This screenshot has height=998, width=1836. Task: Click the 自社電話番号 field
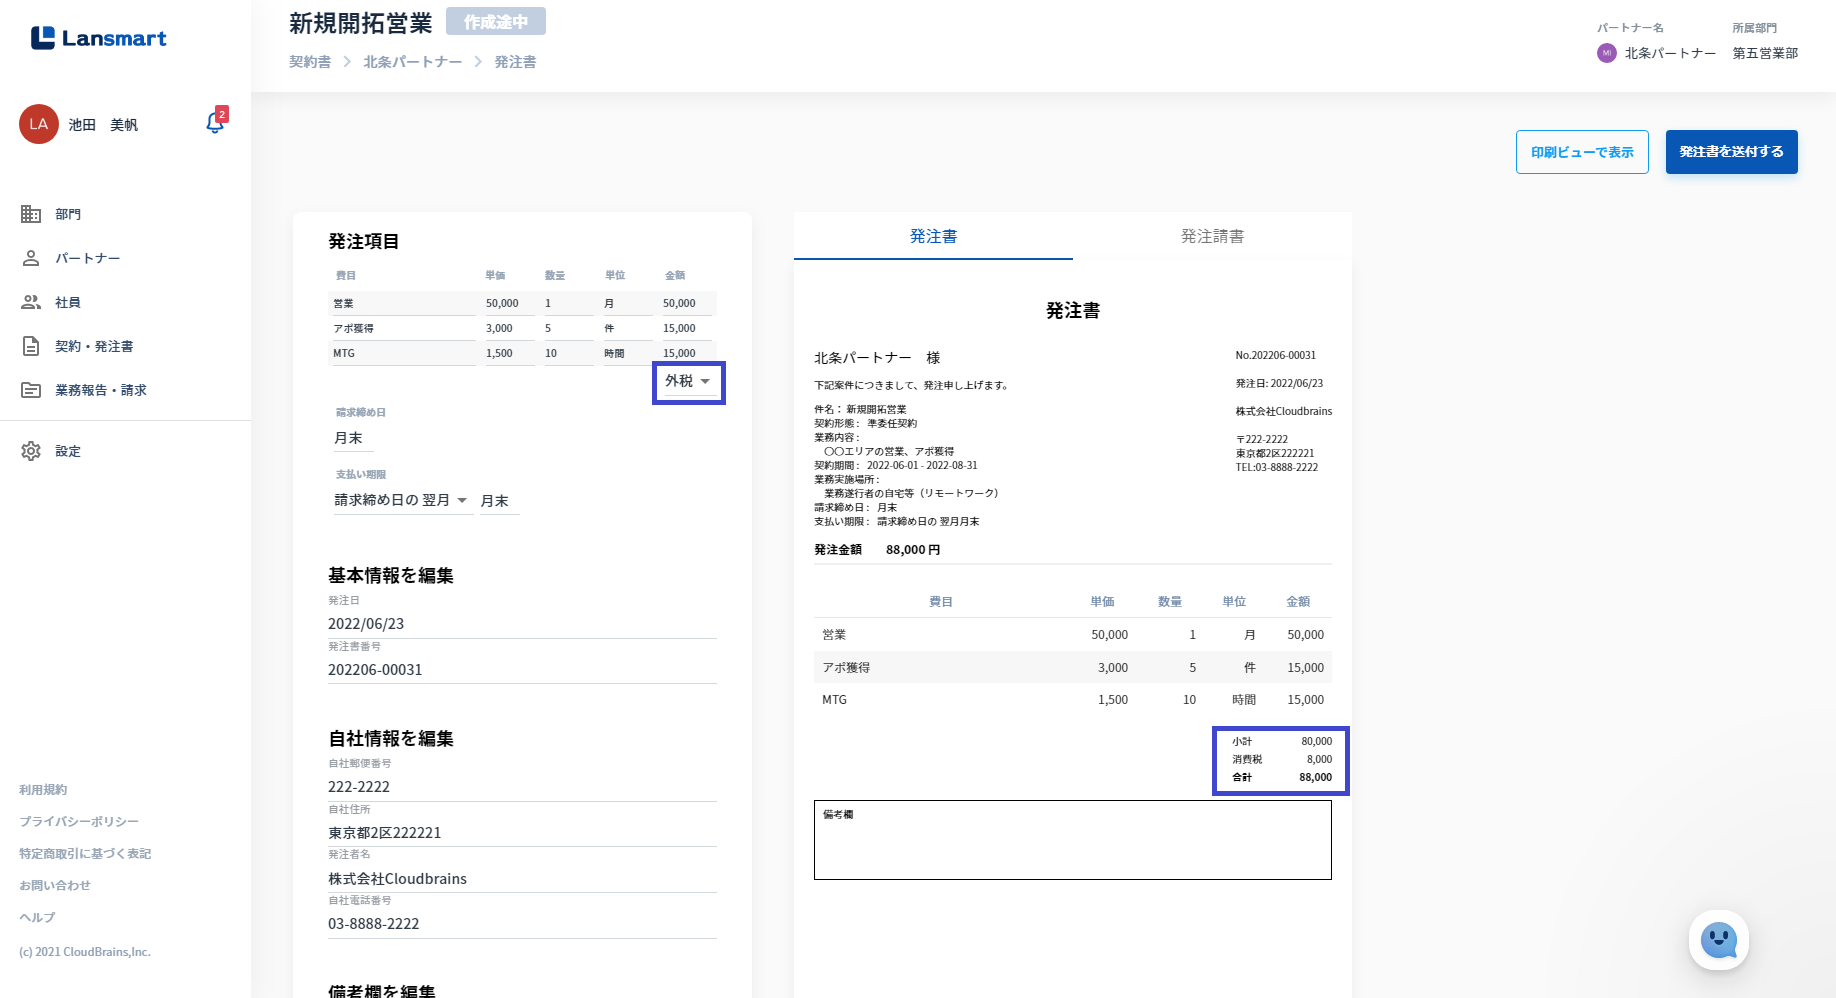pyautogui.click(x=522, y=924)
